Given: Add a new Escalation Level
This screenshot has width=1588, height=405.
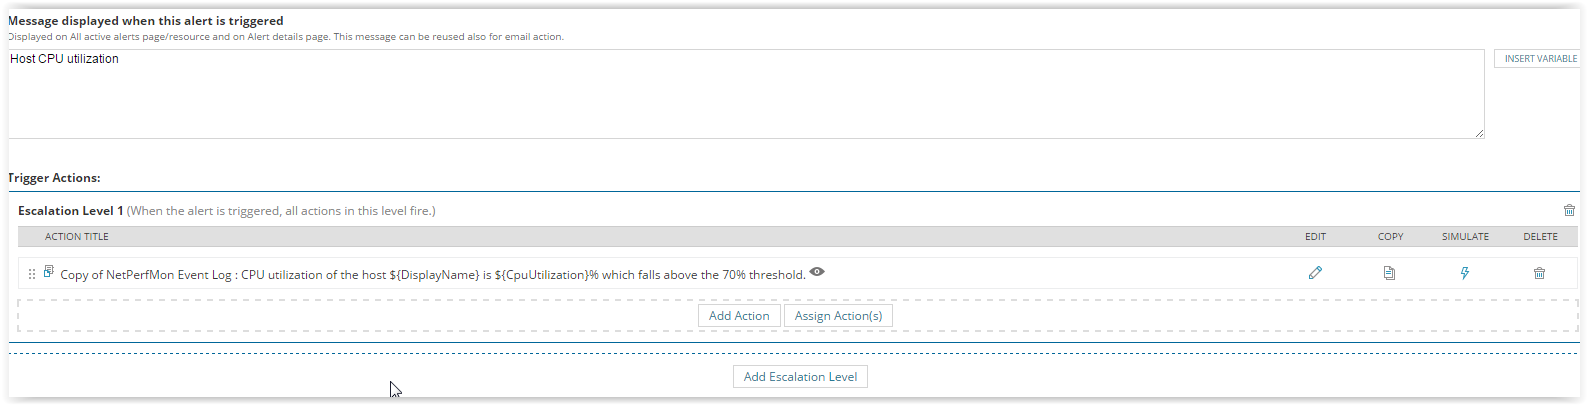Looking at the screenshot, I should [800, 377].
